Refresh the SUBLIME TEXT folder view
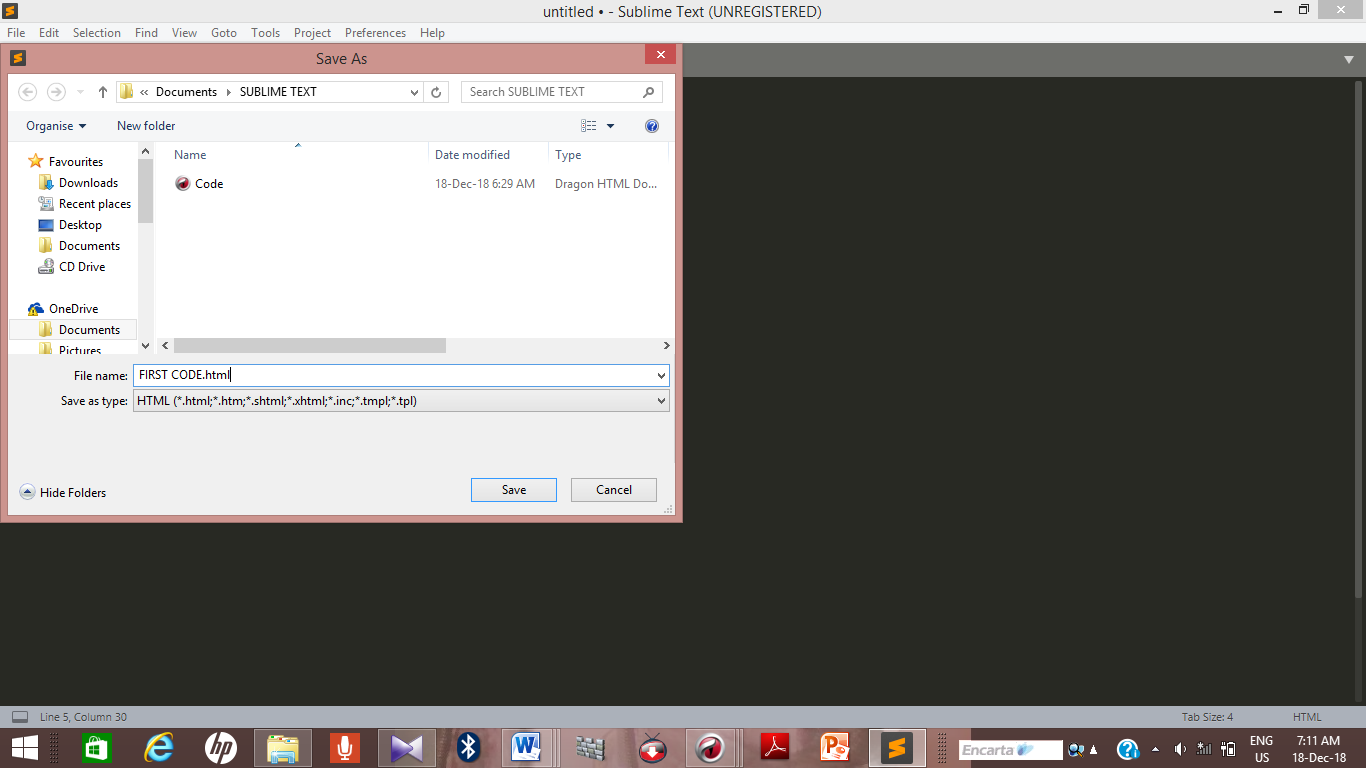Screen dimensions: 1366x768 pos(436,92)
